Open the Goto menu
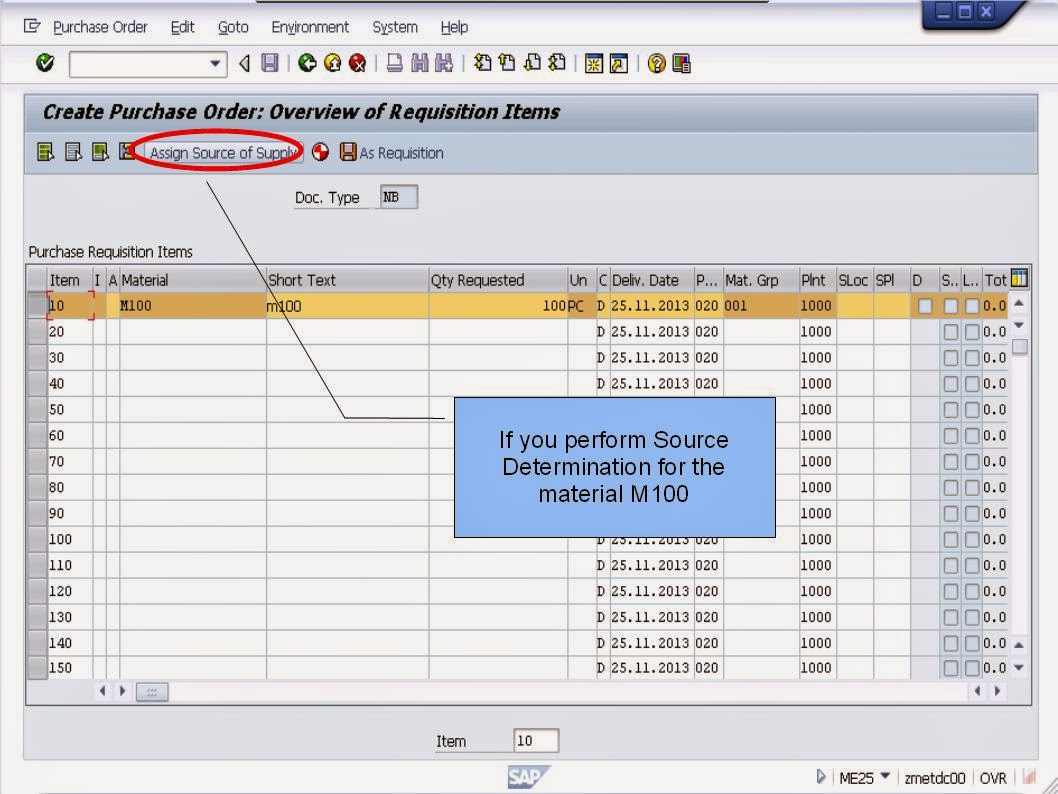Image resolution: width=1058 pixels, height=794 pixels. pyautogui.click(x=233, y=27)
